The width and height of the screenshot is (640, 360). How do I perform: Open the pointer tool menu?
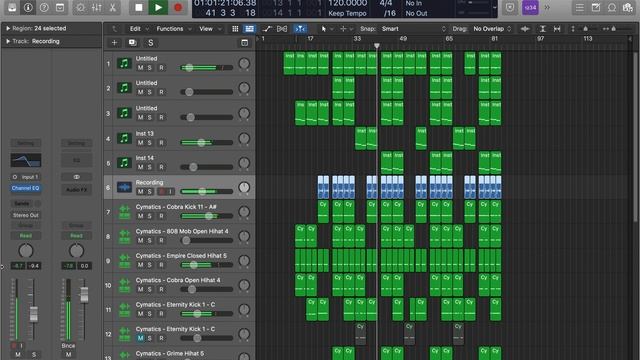[x=327, y=29]
